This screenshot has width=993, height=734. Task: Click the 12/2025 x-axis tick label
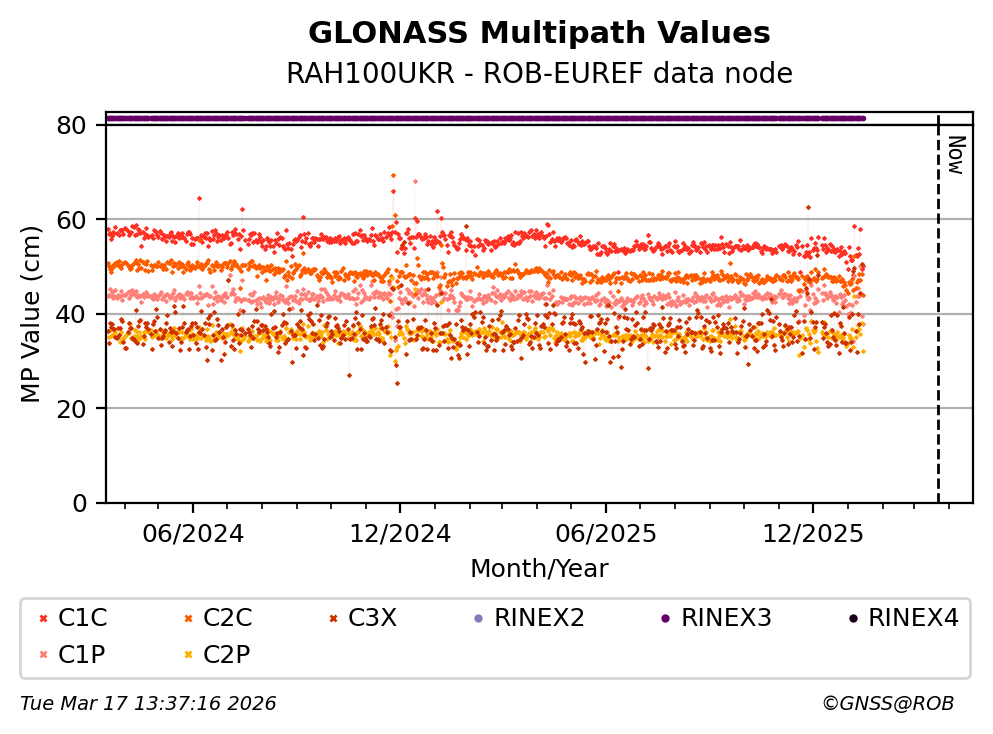pyautogui.click(x=812, y=533)
